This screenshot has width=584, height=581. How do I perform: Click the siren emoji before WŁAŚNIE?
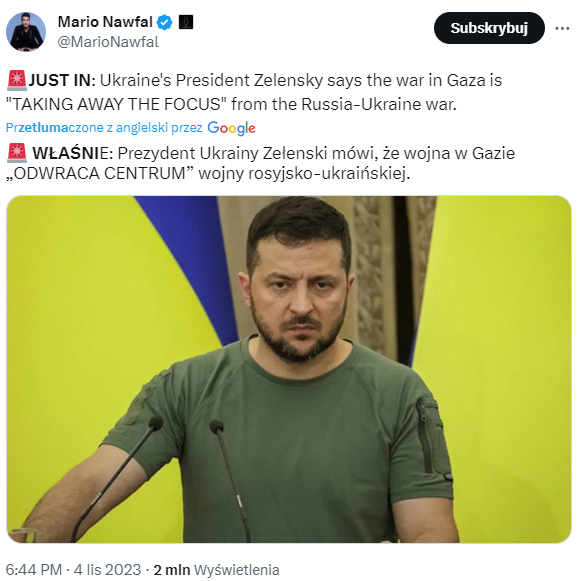click(17, 153)
